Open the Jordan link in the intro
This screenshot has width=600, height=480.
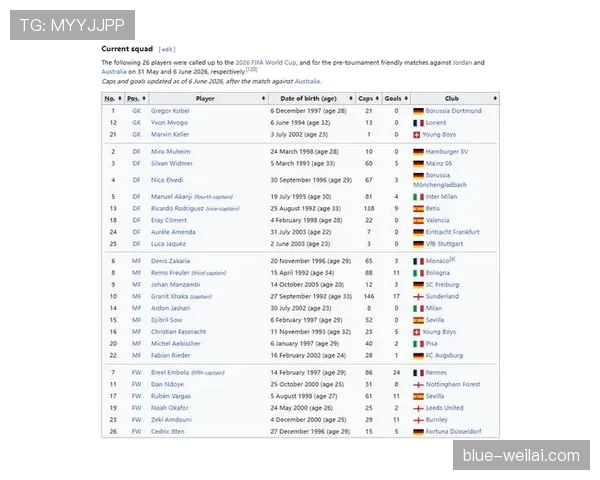[462, 62]
